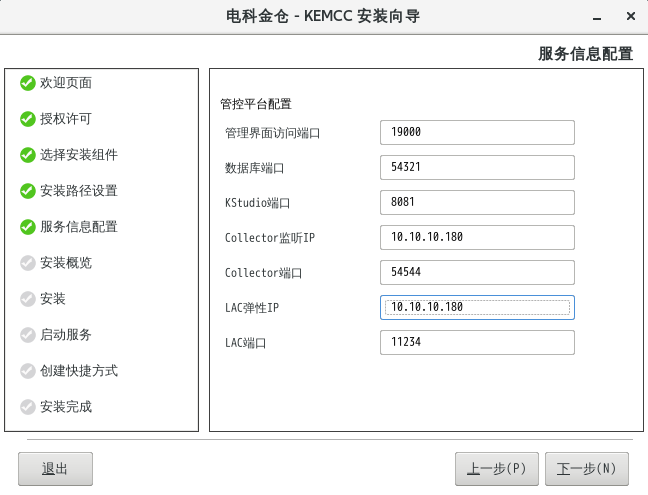
Task: Click the 数据库端口 label
Action: point(254,168)
